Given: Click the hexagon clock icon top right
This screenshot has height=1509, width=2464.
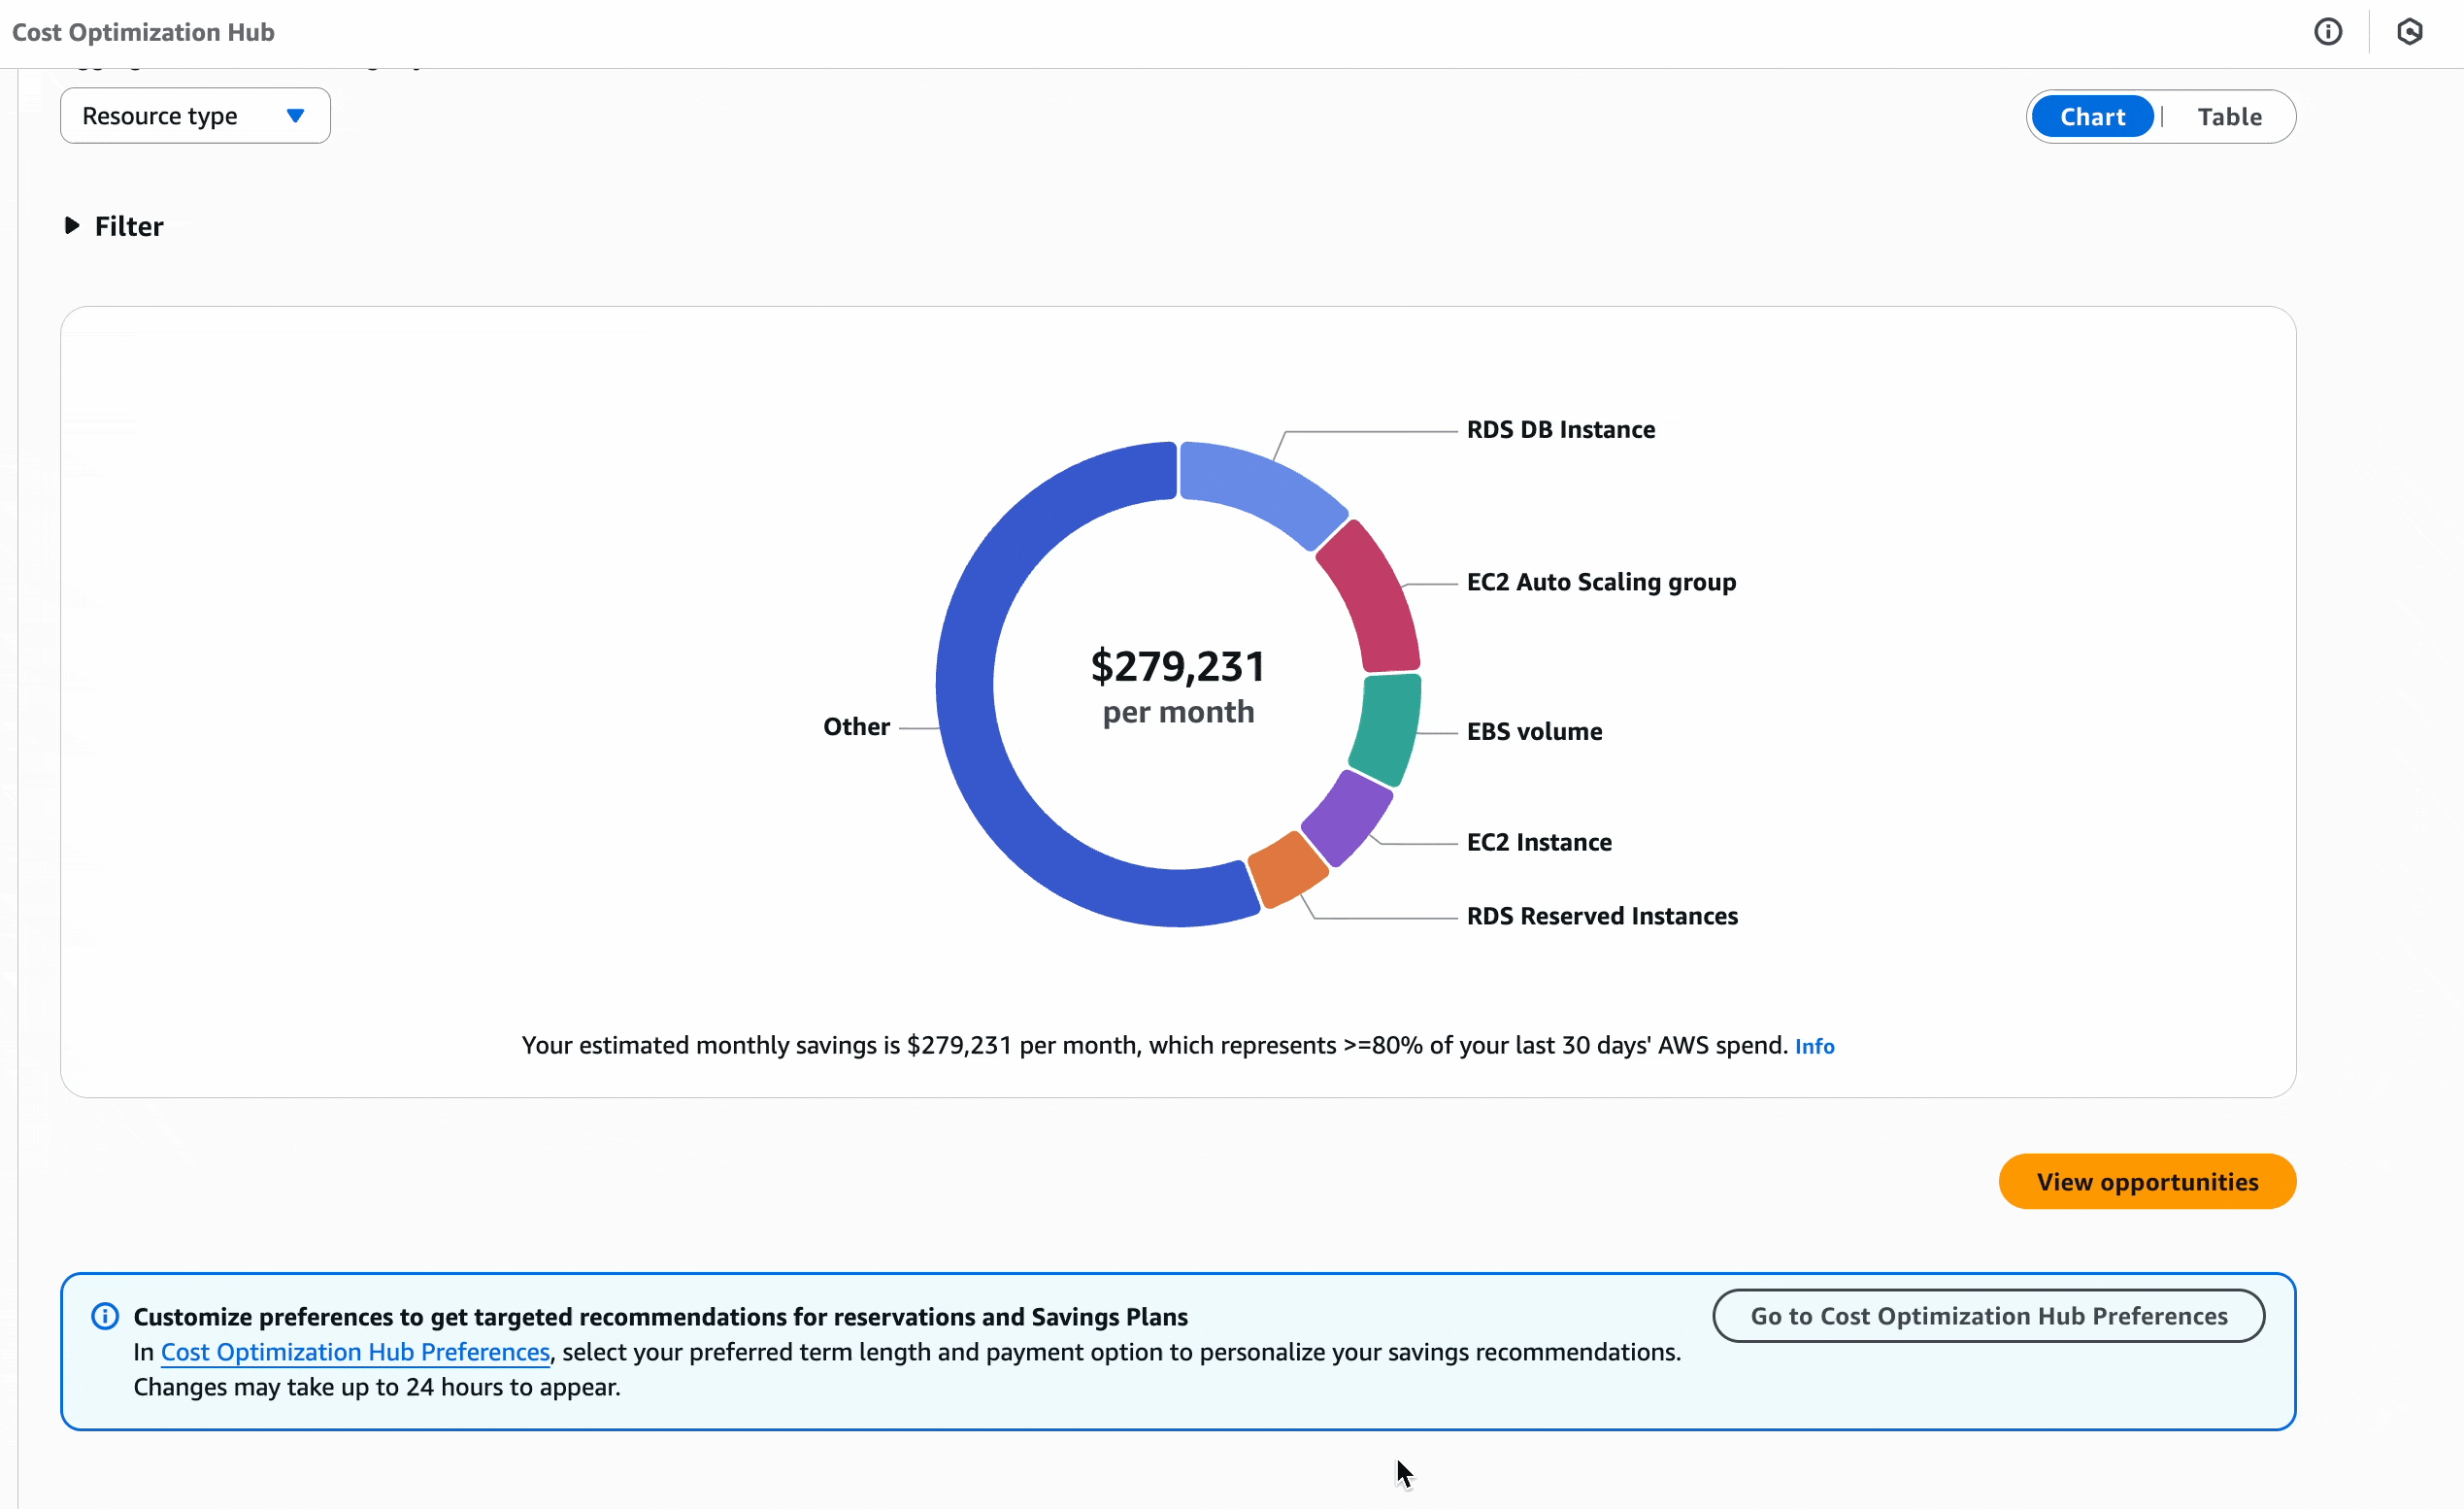Looking at the screenshot, I should tap(2409, 32).
